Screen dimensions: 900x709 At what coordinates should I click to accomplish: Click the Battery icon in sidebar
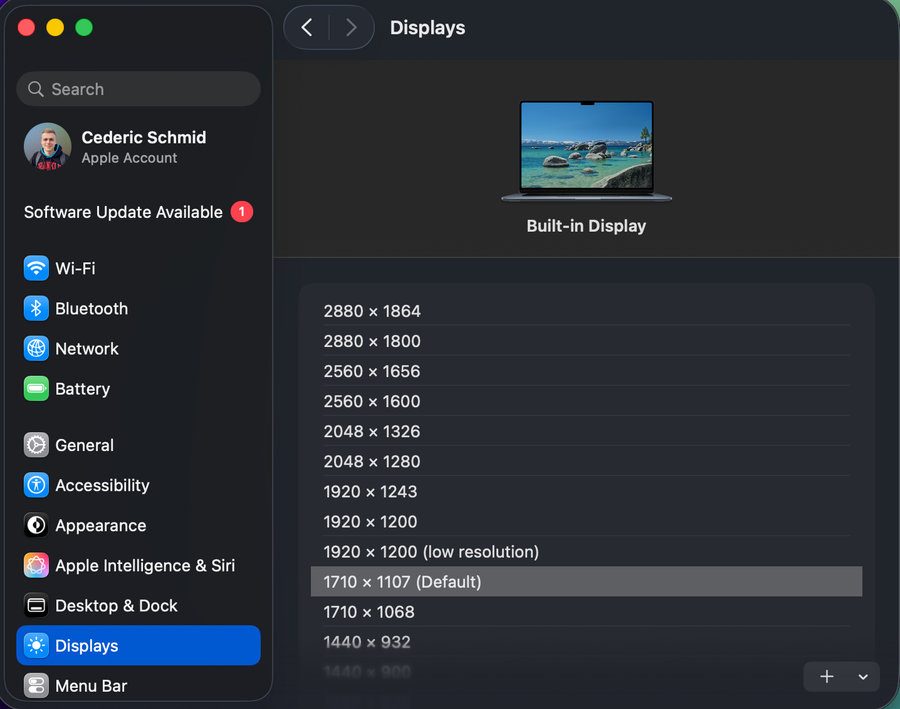tap(36, 389)
